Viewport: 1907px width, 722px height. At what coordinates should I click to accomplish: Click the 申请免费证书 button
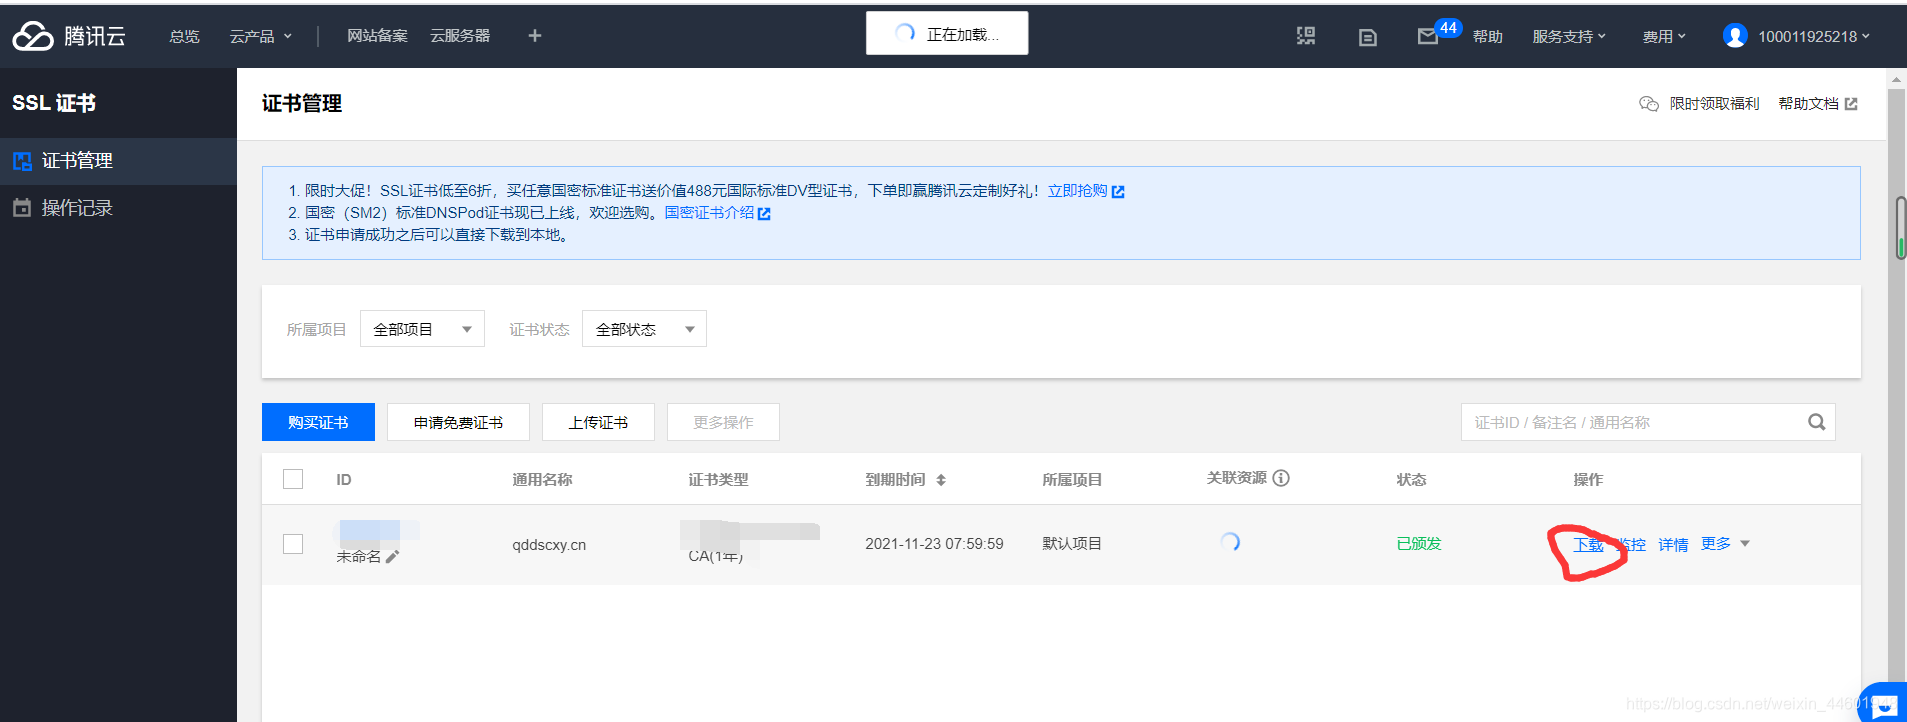click(x=458, y=422)
